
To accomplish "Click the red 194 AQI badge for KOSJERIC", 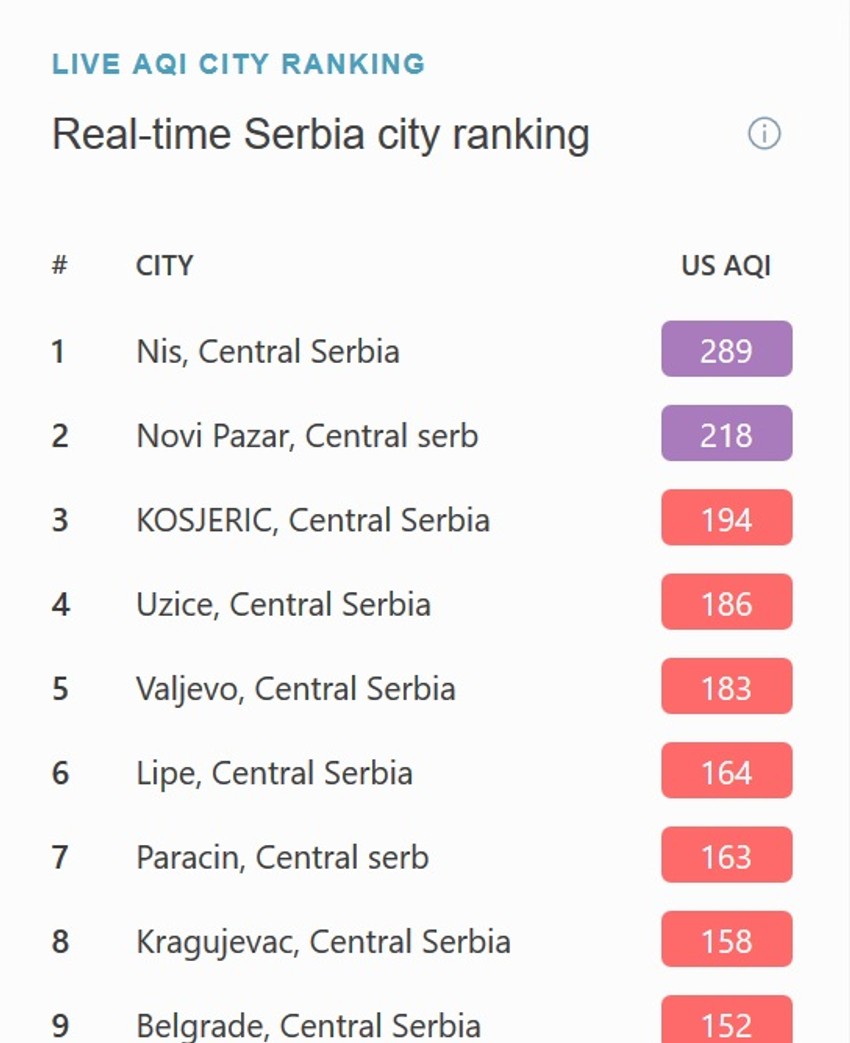I will pos(726,518).
